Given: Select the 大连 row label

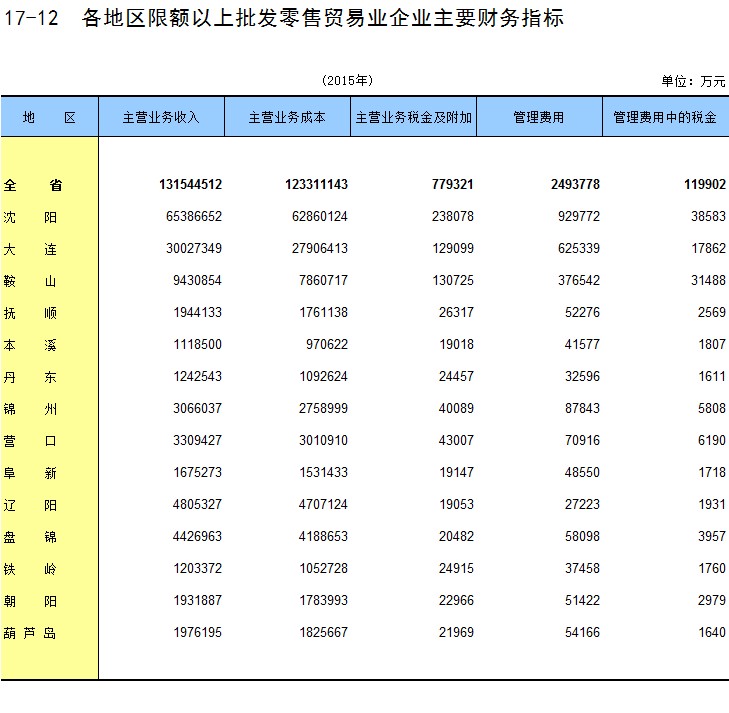Looking at the screenshot, I should click(x=32, y=249).
